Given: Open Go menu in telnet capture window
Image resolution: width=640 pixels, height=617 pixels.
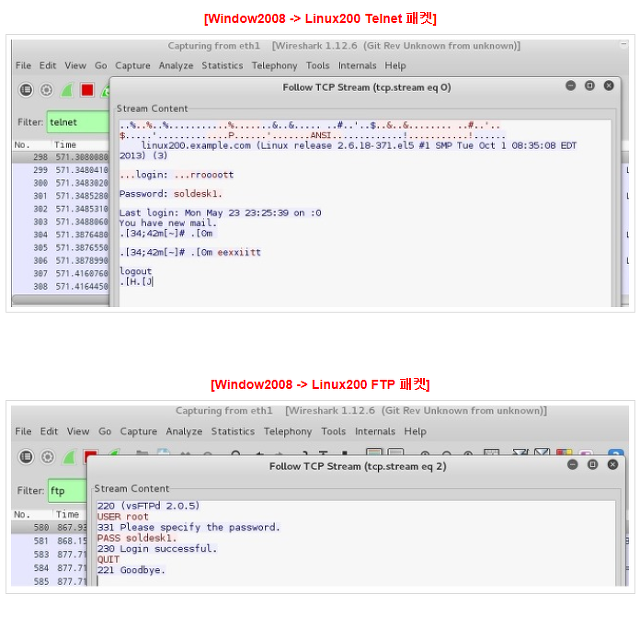Looking at the screenshot, I should click(101, 66).
